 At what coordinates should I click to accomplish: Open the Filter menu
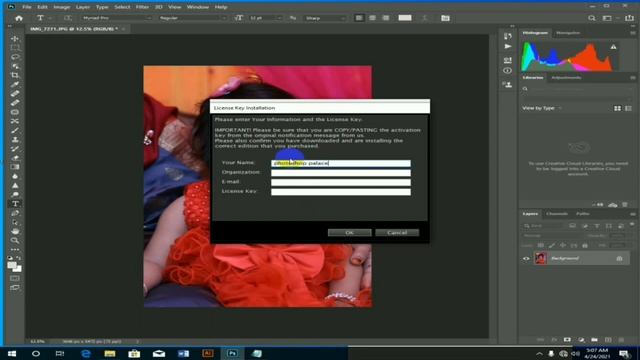pyautogui.click(x=142, y=7)
